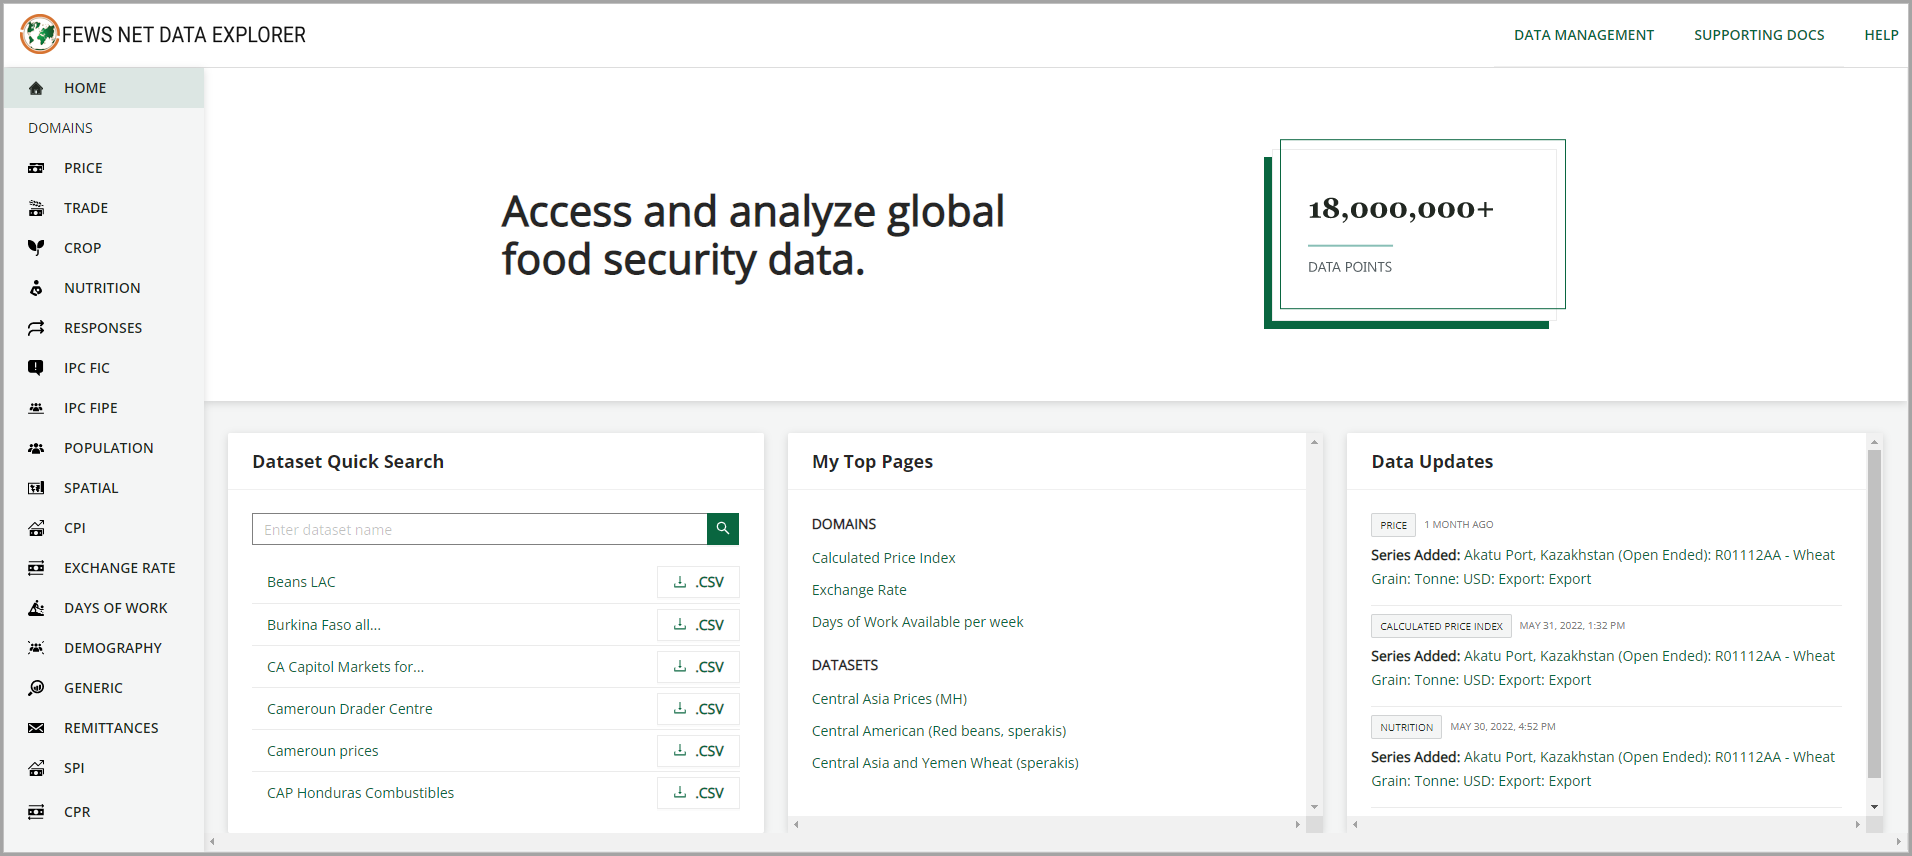Click into the dataset name search field

(x=480, y=529)
